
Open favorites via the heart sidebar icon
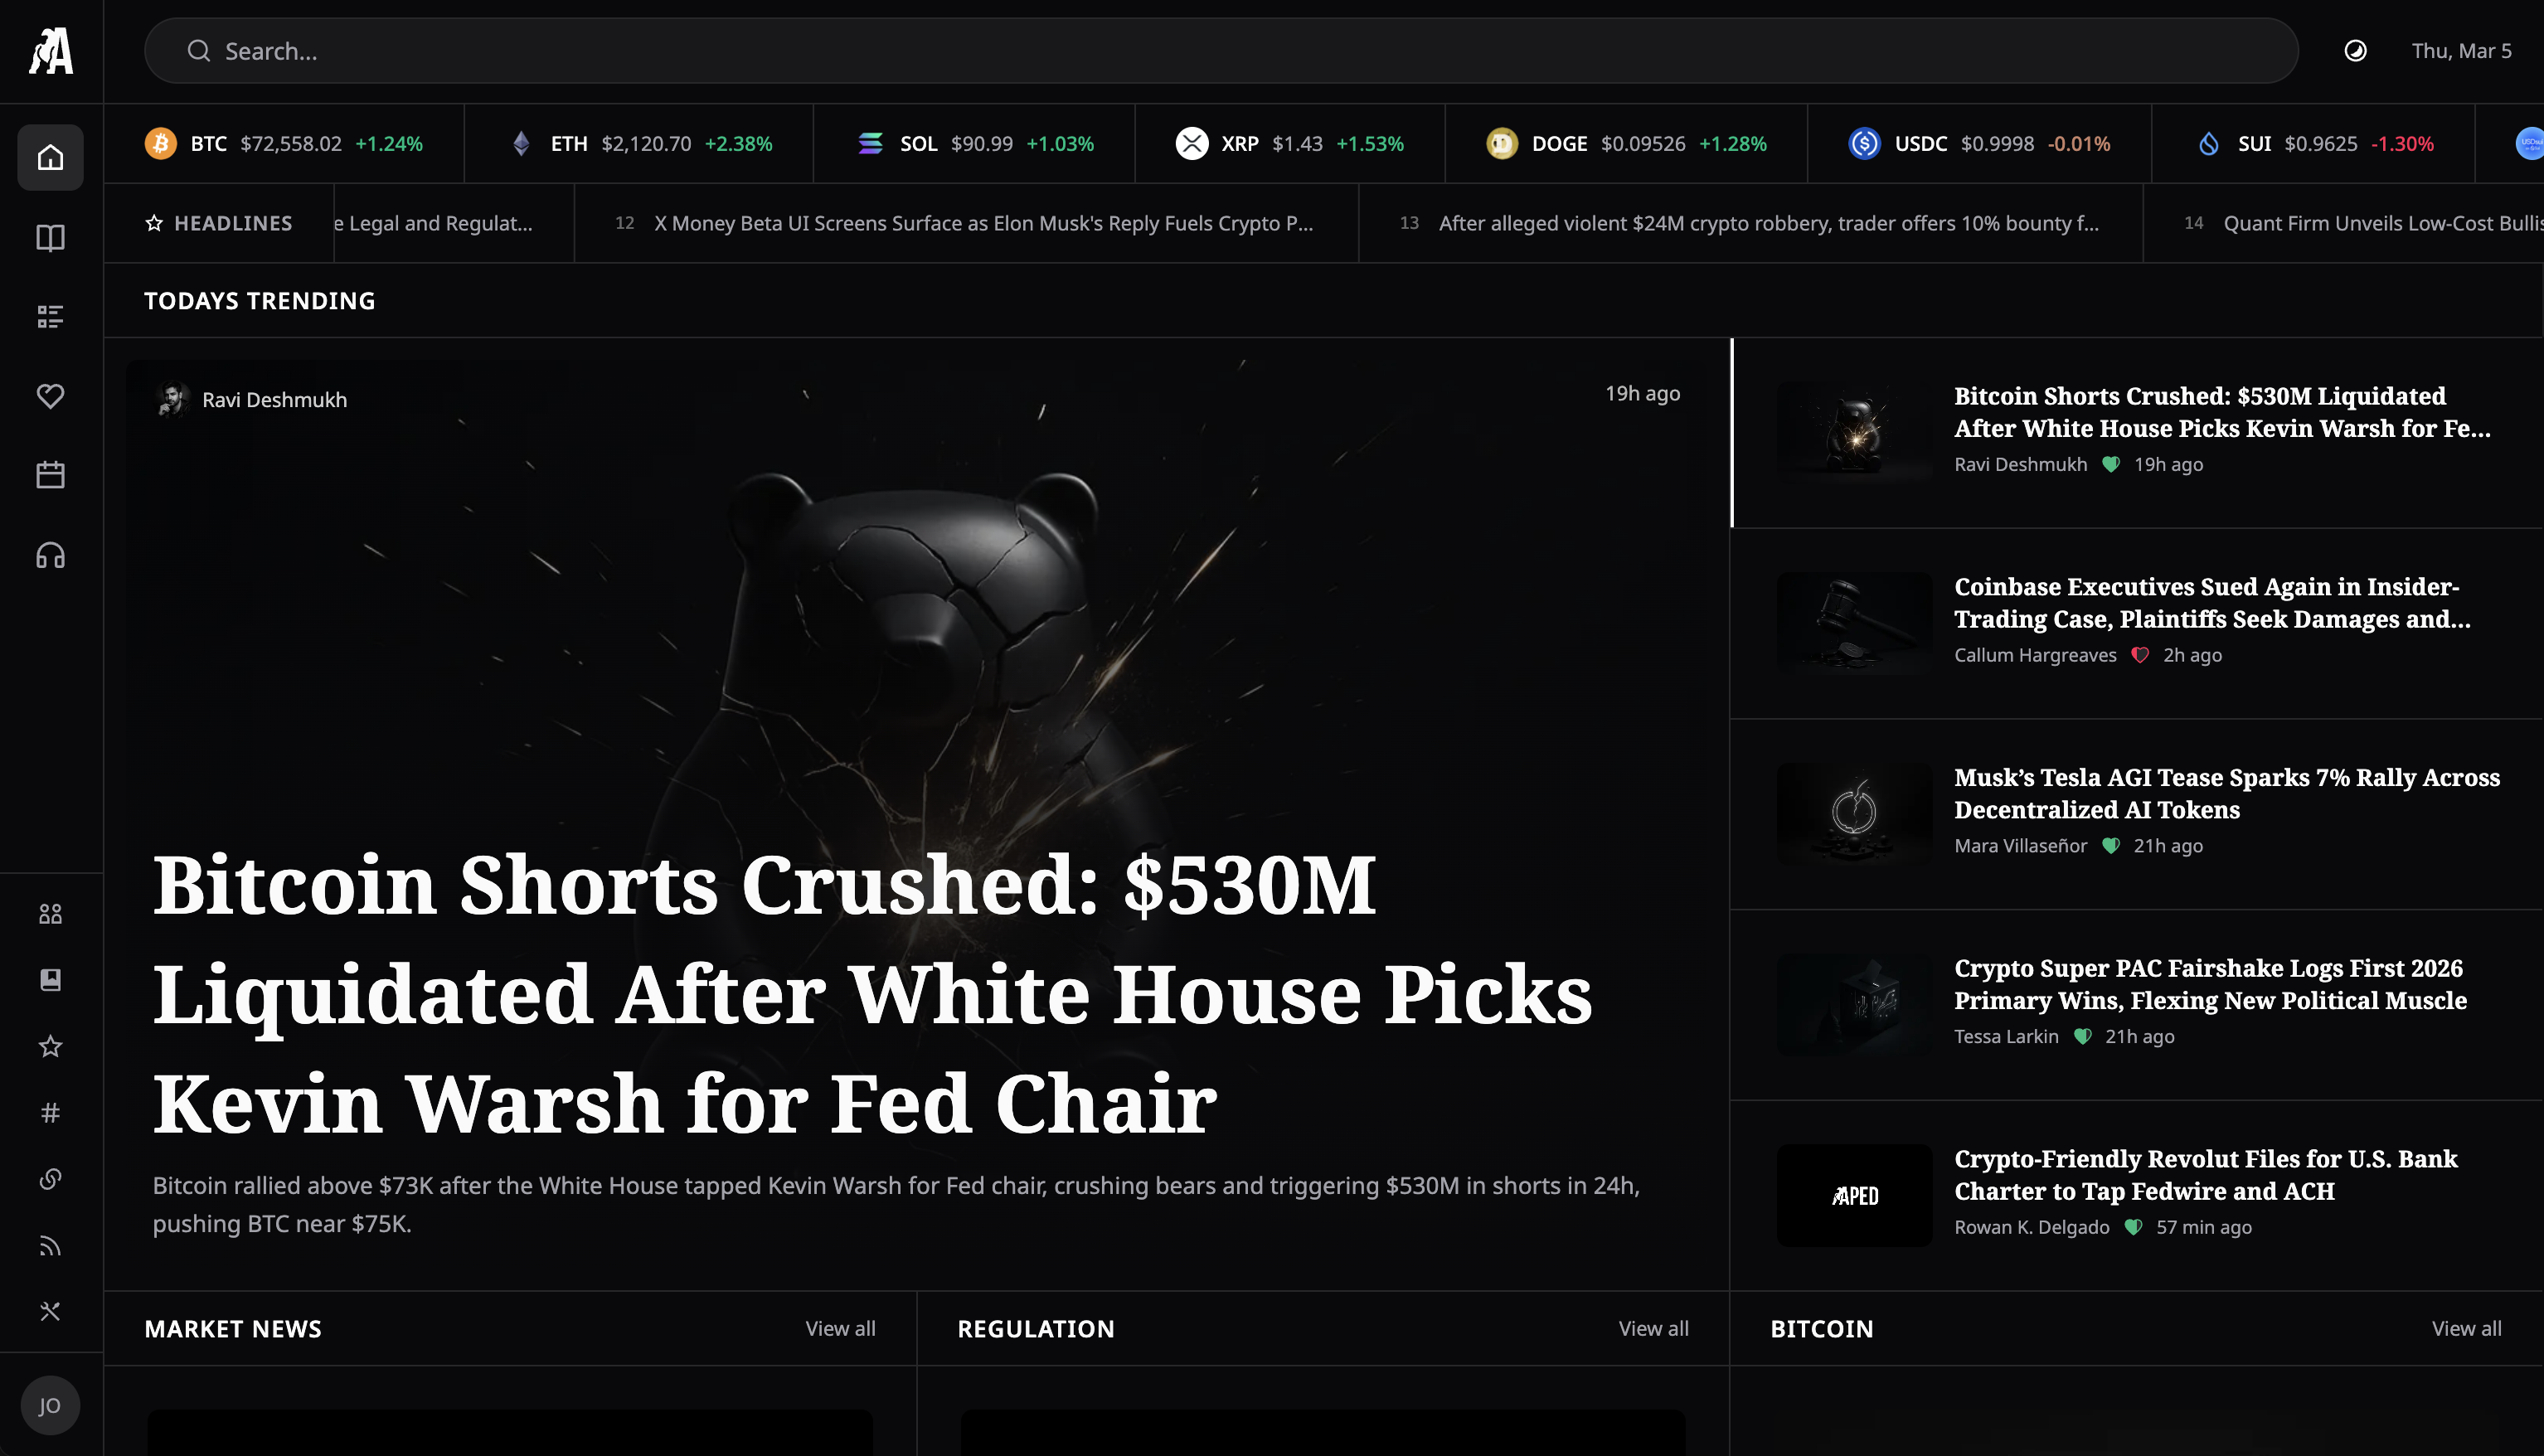[x=50, y=396]
